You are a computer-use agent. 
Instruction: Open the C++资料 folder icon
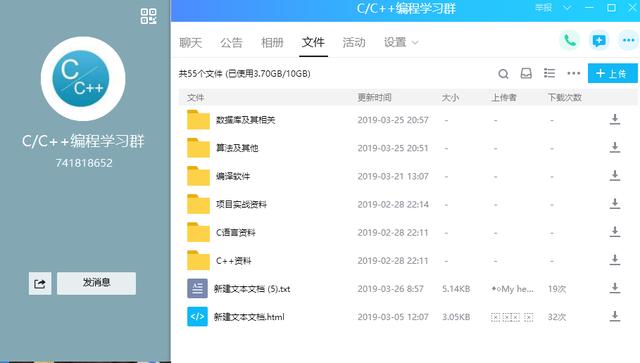click(198, 261)
